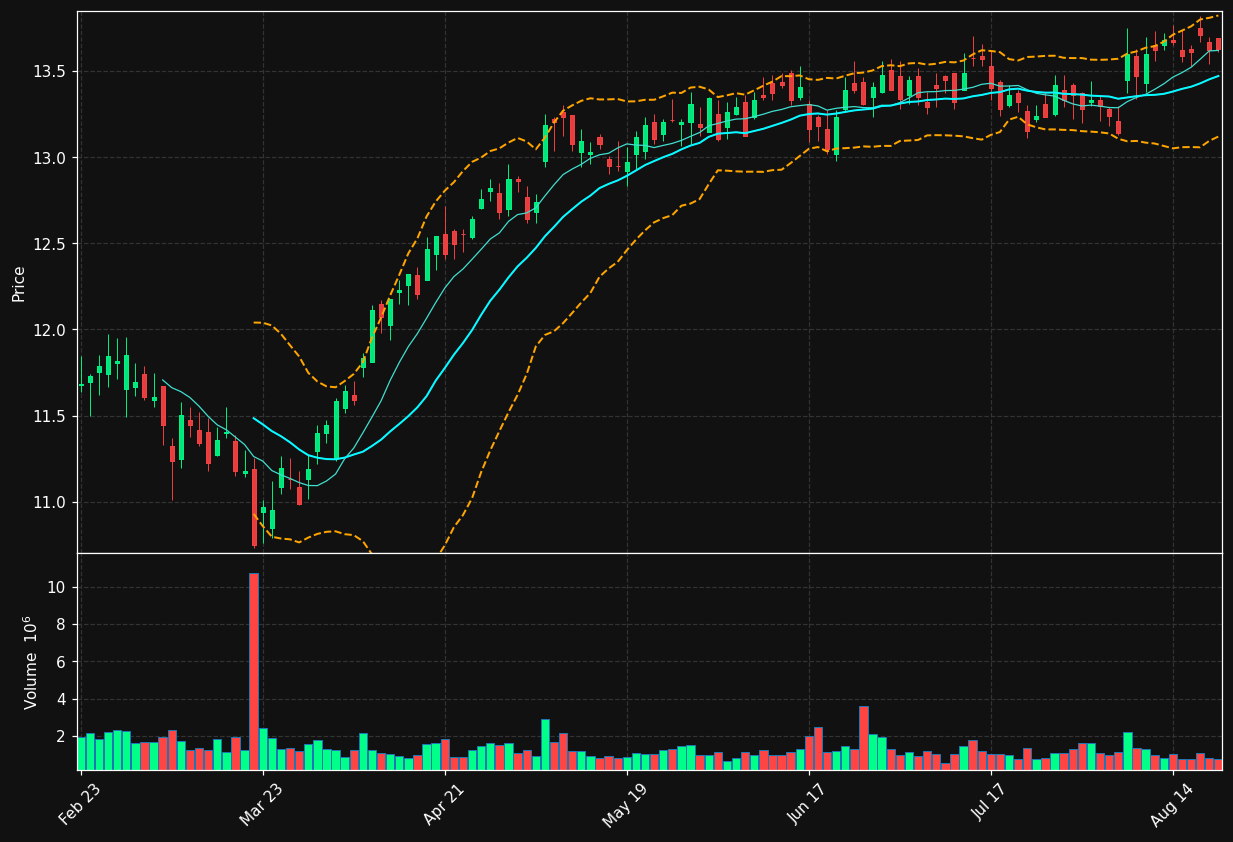Viewport: 1233px width, 842px height.
Task: Click the tallest red volume spike bar
Action: tap(254, 671)
